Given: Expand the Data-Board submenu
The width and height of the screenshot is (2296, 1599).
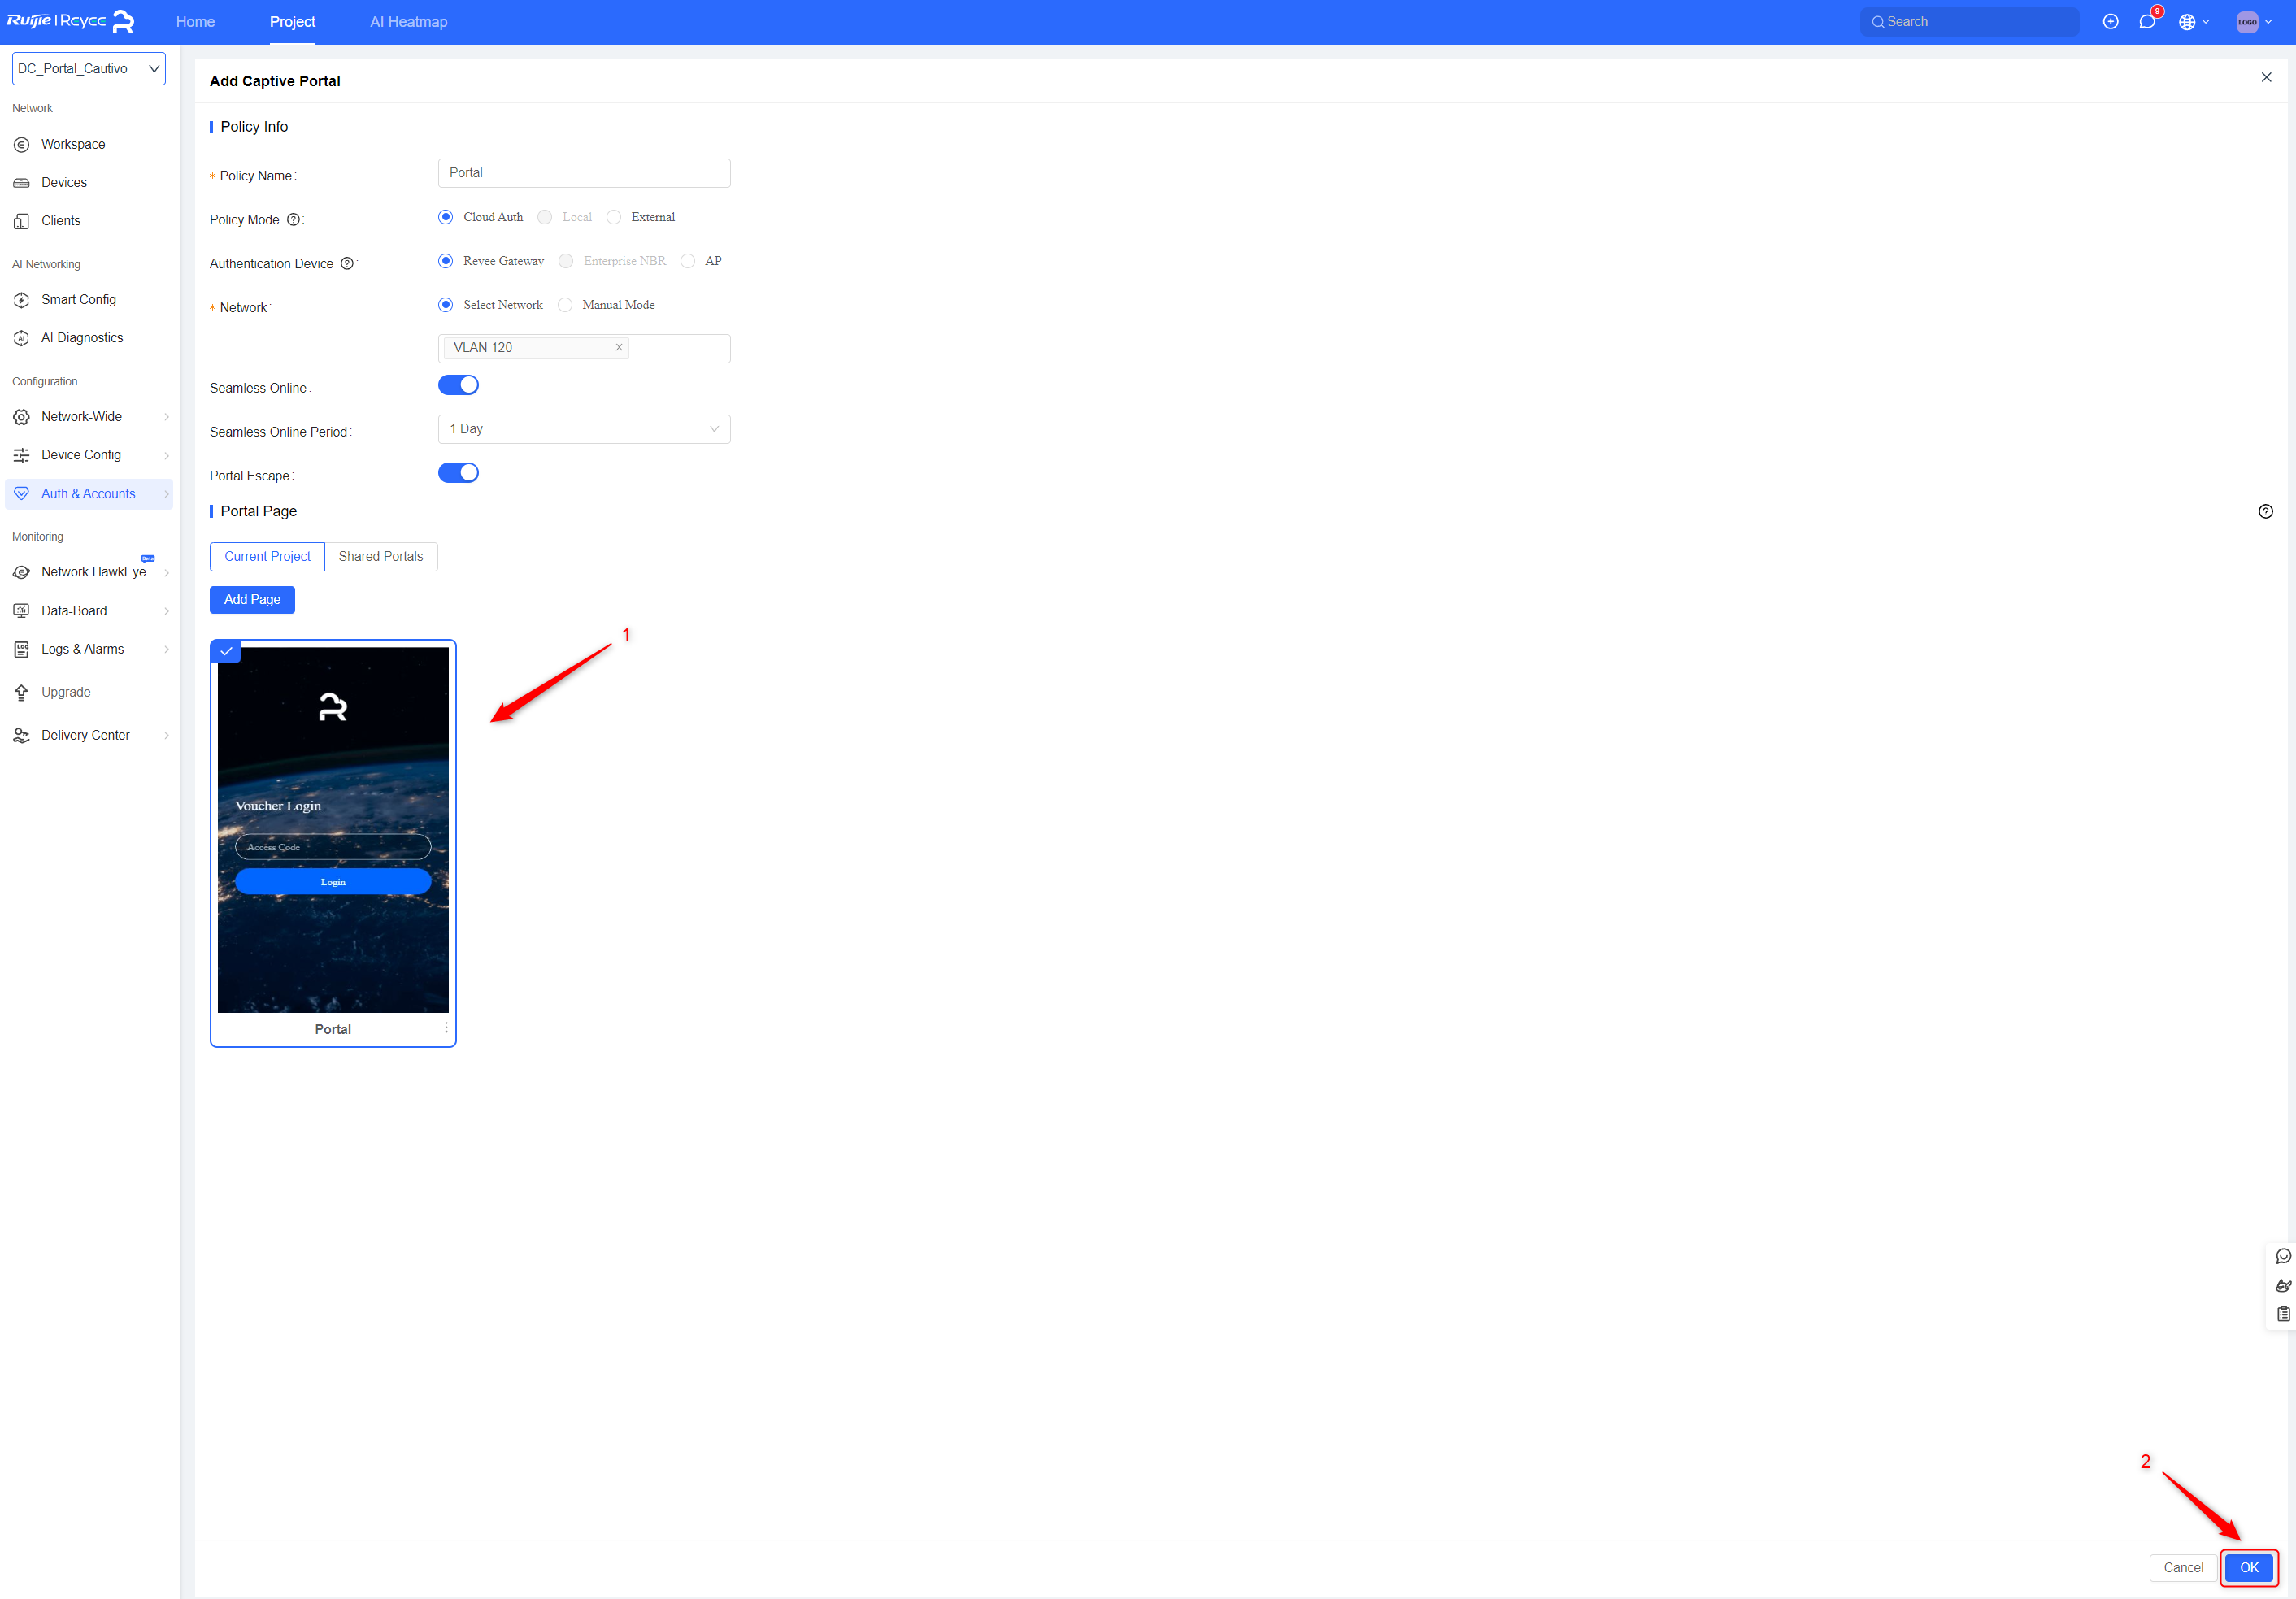Looking at the screenshot, I should [x=166, y=611].
